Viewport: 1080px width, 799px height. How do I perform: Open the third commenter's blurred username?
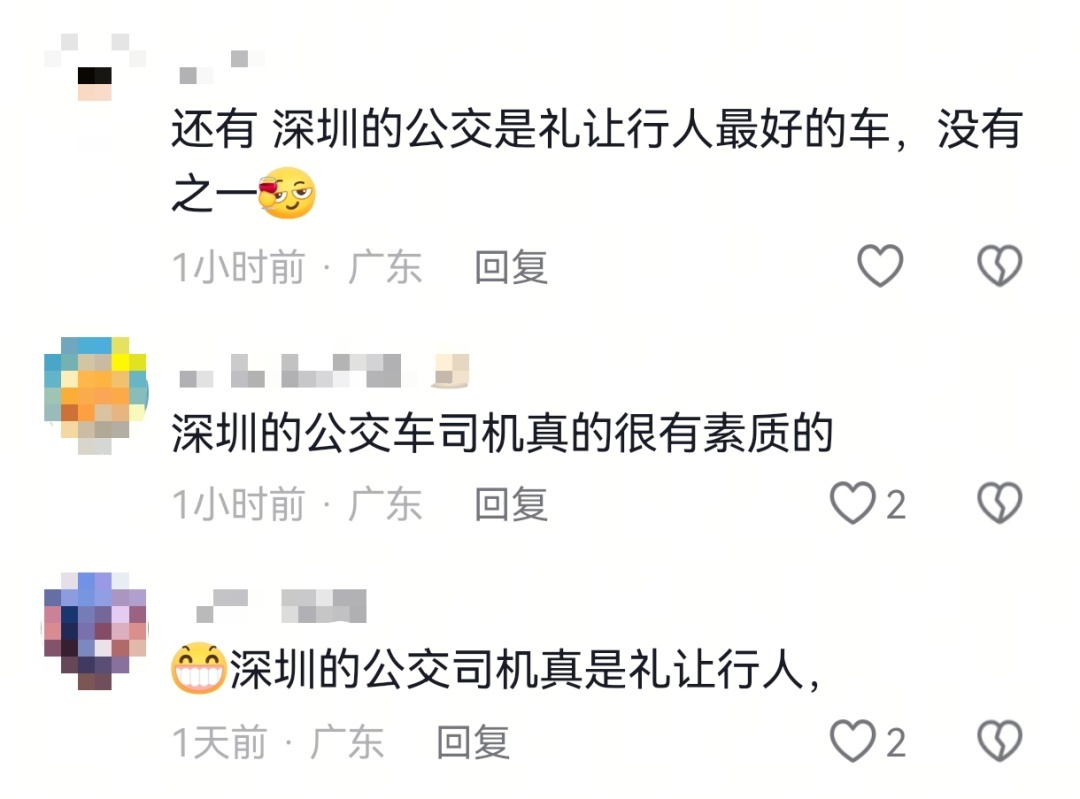(x=281, y=606)
